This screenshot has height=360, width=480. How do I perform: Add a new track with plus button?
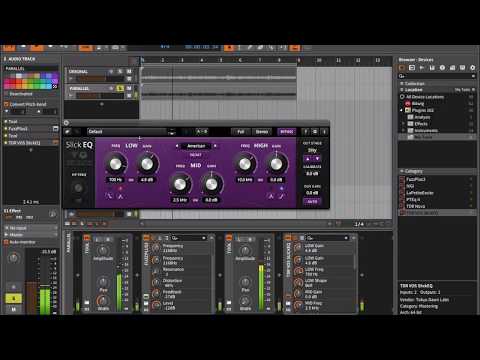[102, 104]
